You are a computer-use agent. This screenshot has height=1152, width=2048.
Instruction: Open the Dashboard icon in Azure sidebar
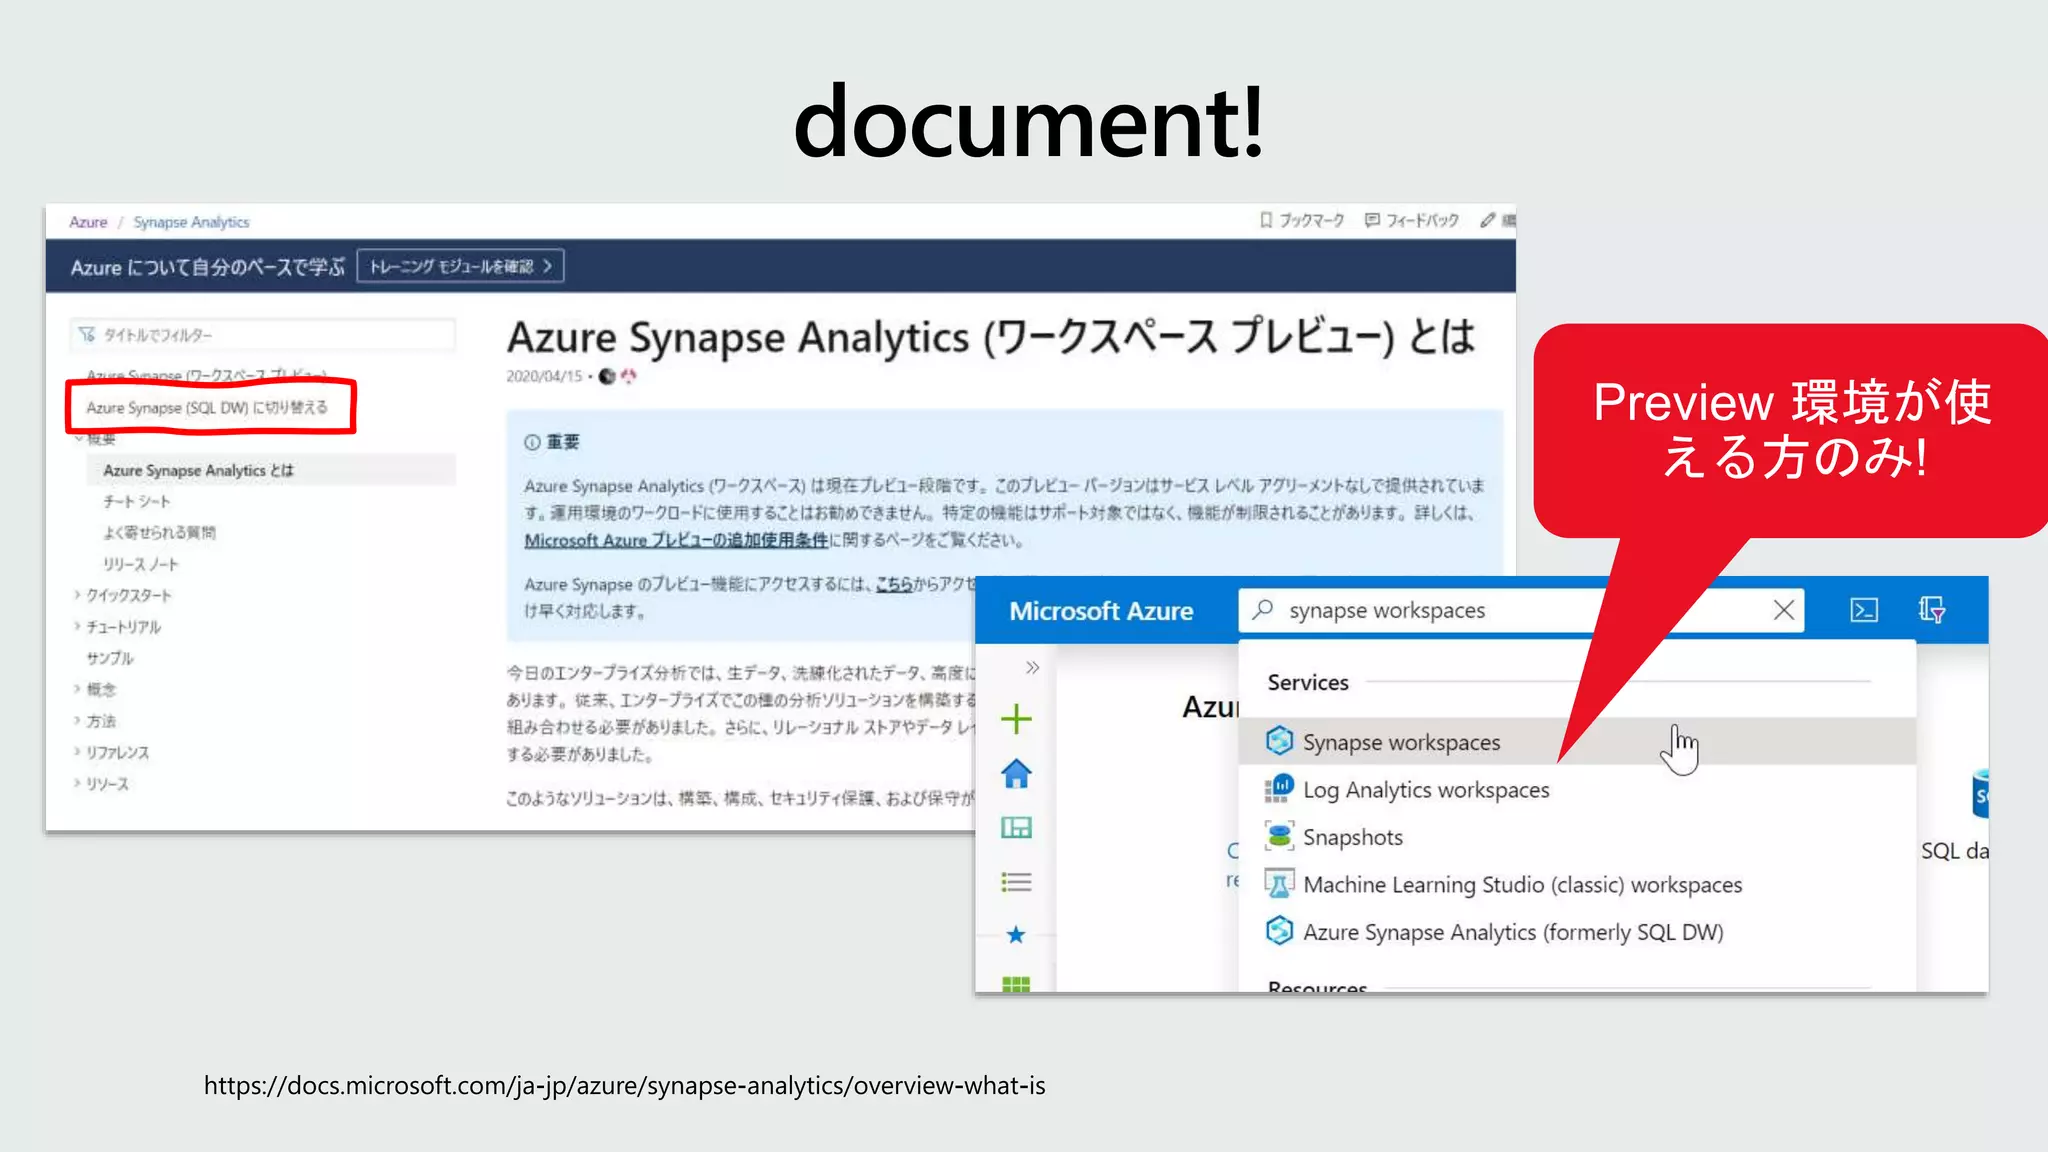coord(1016,827)
